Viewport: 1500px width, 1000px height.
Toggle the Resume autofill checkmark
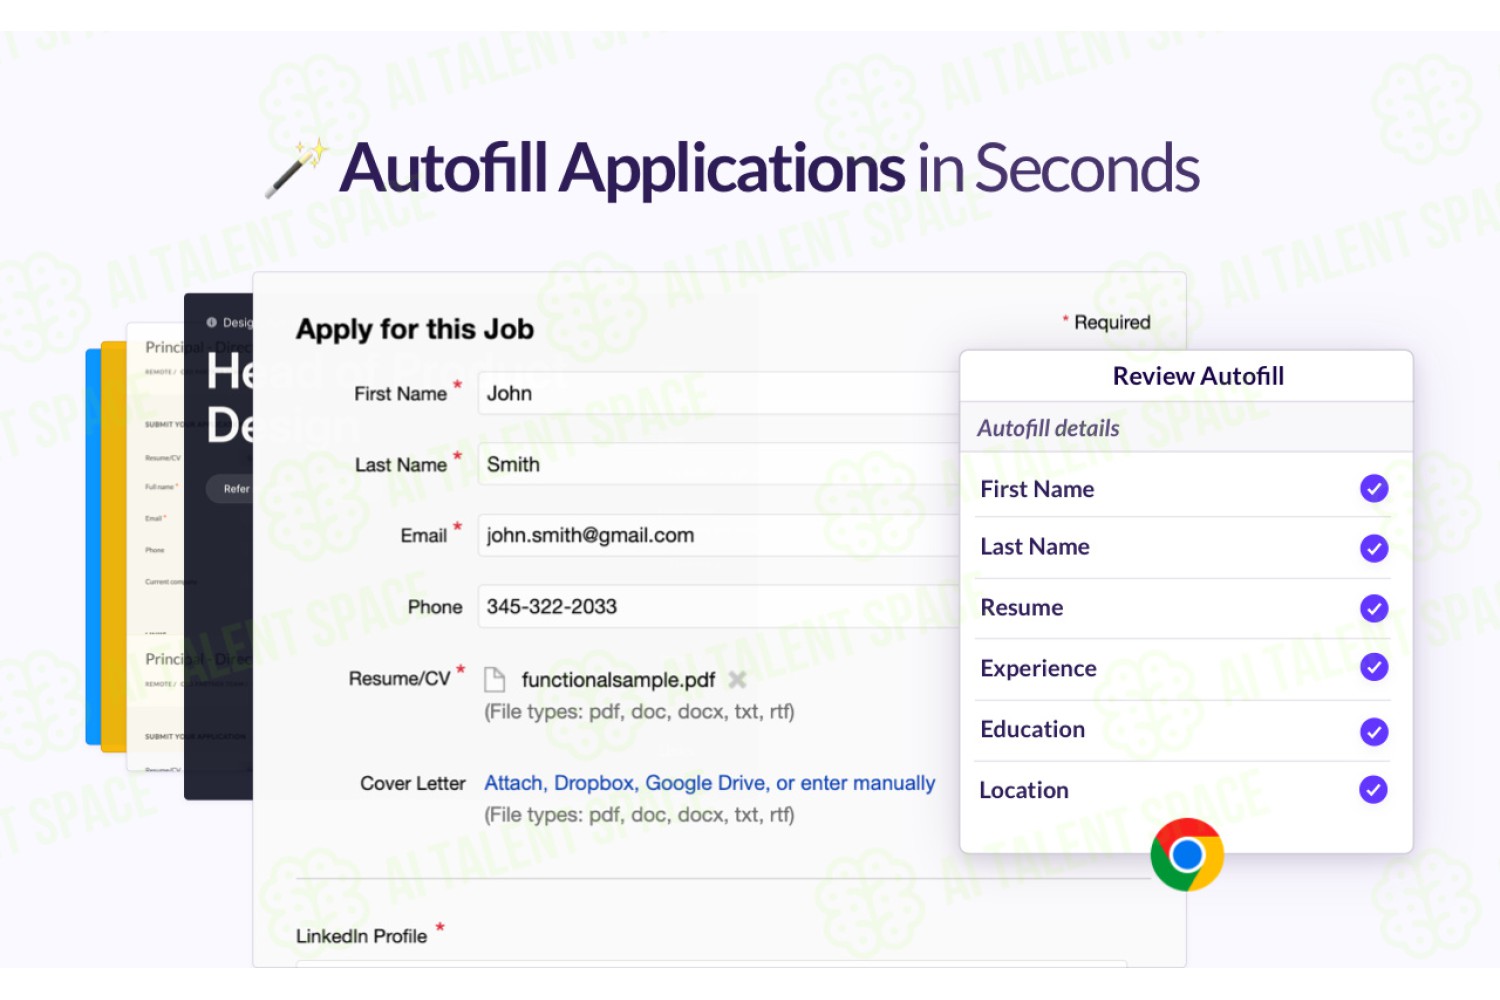point(1374,608)
